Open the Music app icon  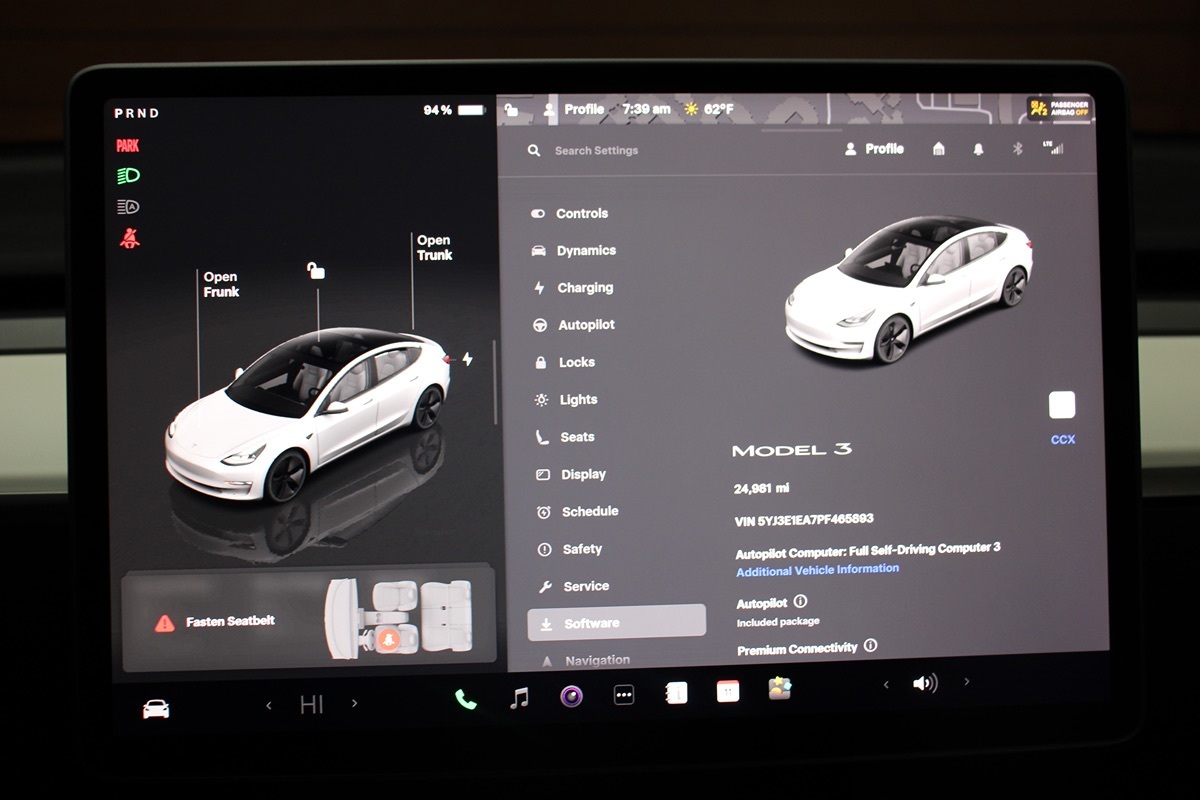519,698
